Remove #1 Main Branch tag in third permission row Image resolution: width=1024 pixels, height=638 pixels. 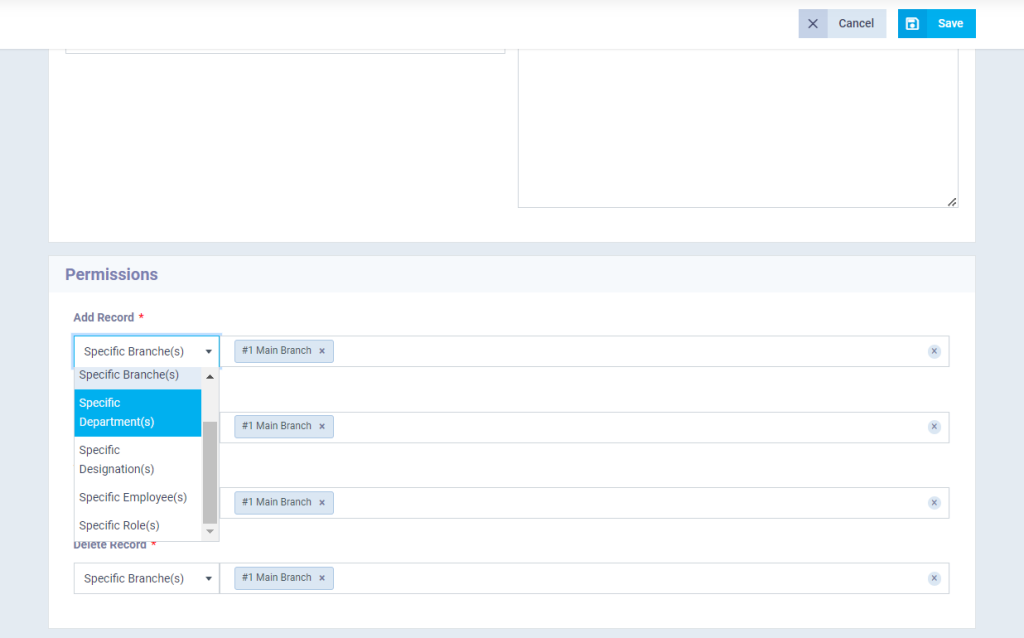pyautogui.click(x=322, y=503)
